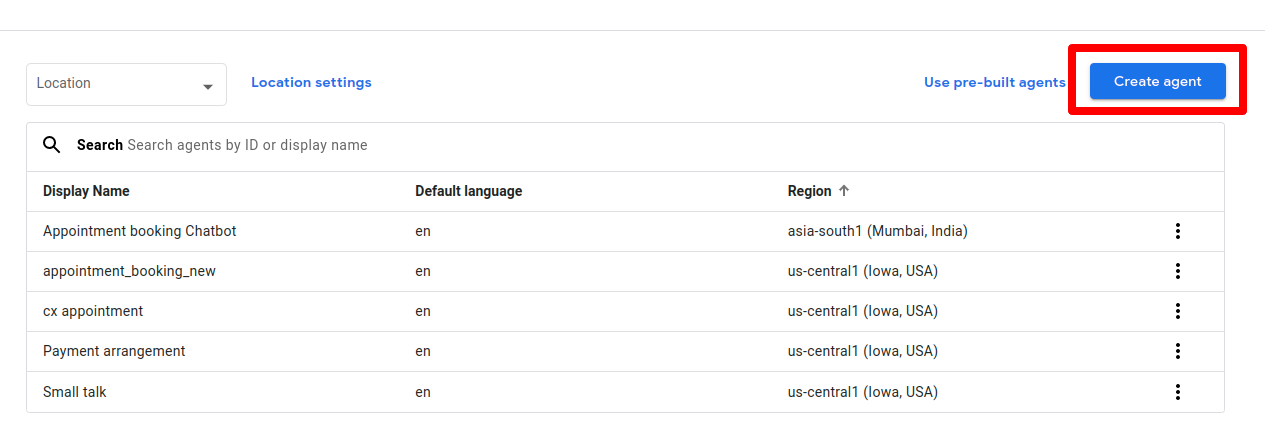Screen dimensions: 1265x435
Task: Open three-dot menu for Payment arrangement
Action: coord(1178,351)
